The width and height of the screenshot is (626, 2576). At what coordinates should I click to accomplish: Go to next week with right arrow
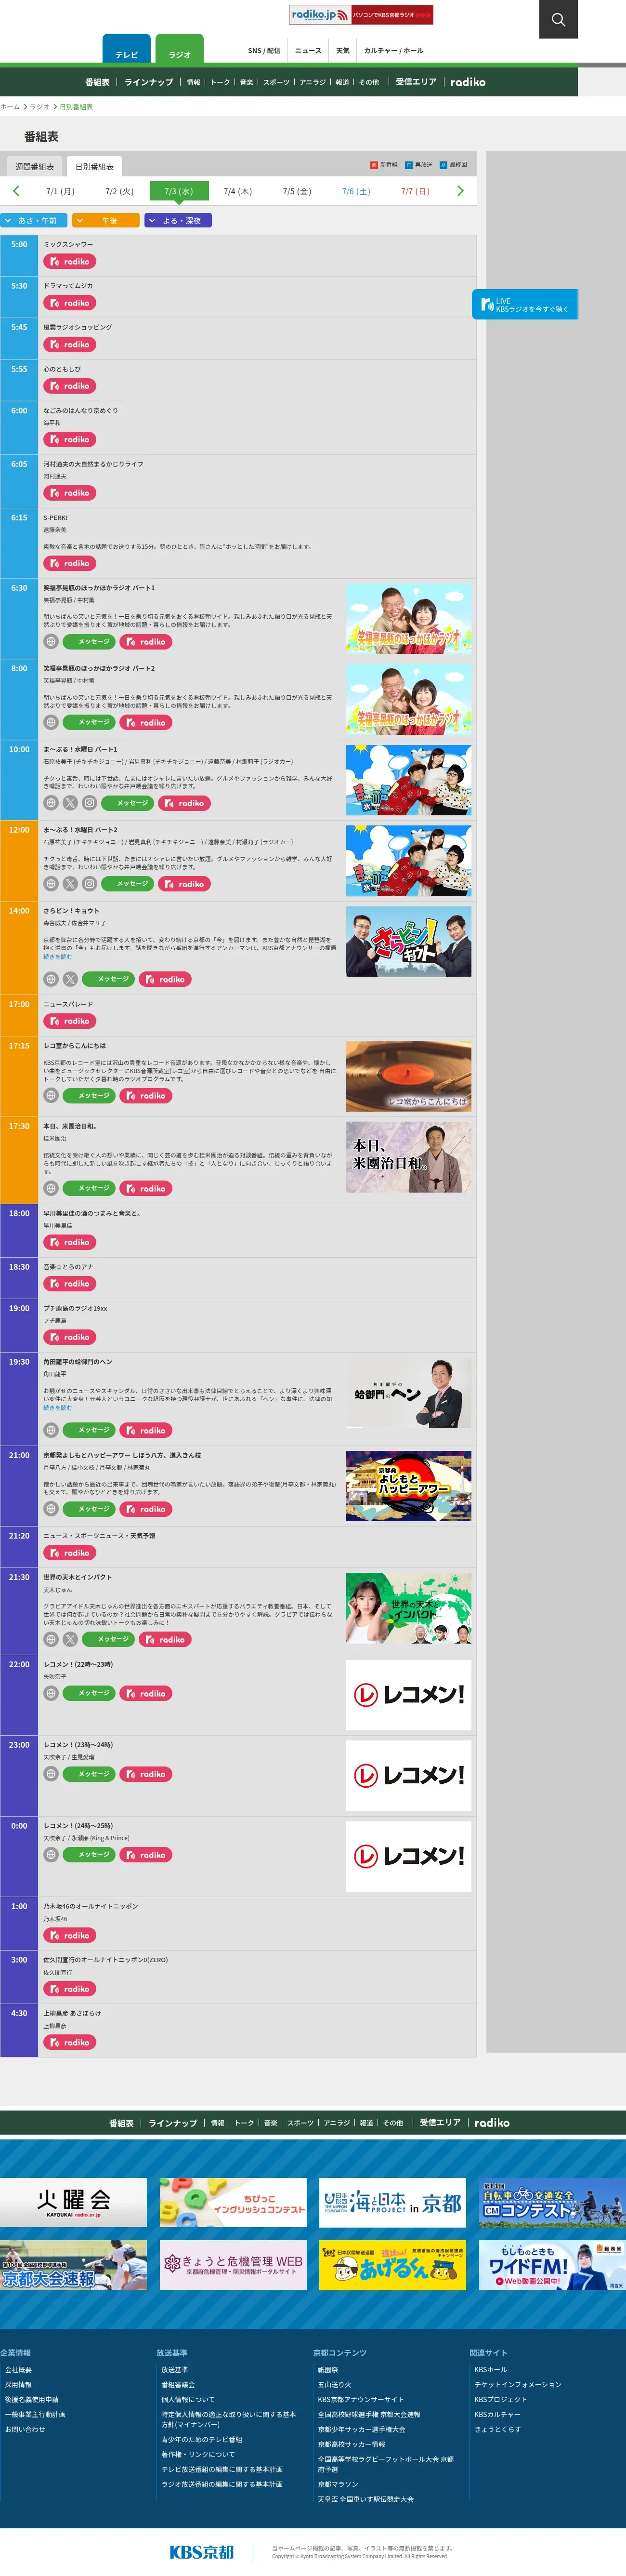[460, 191]
